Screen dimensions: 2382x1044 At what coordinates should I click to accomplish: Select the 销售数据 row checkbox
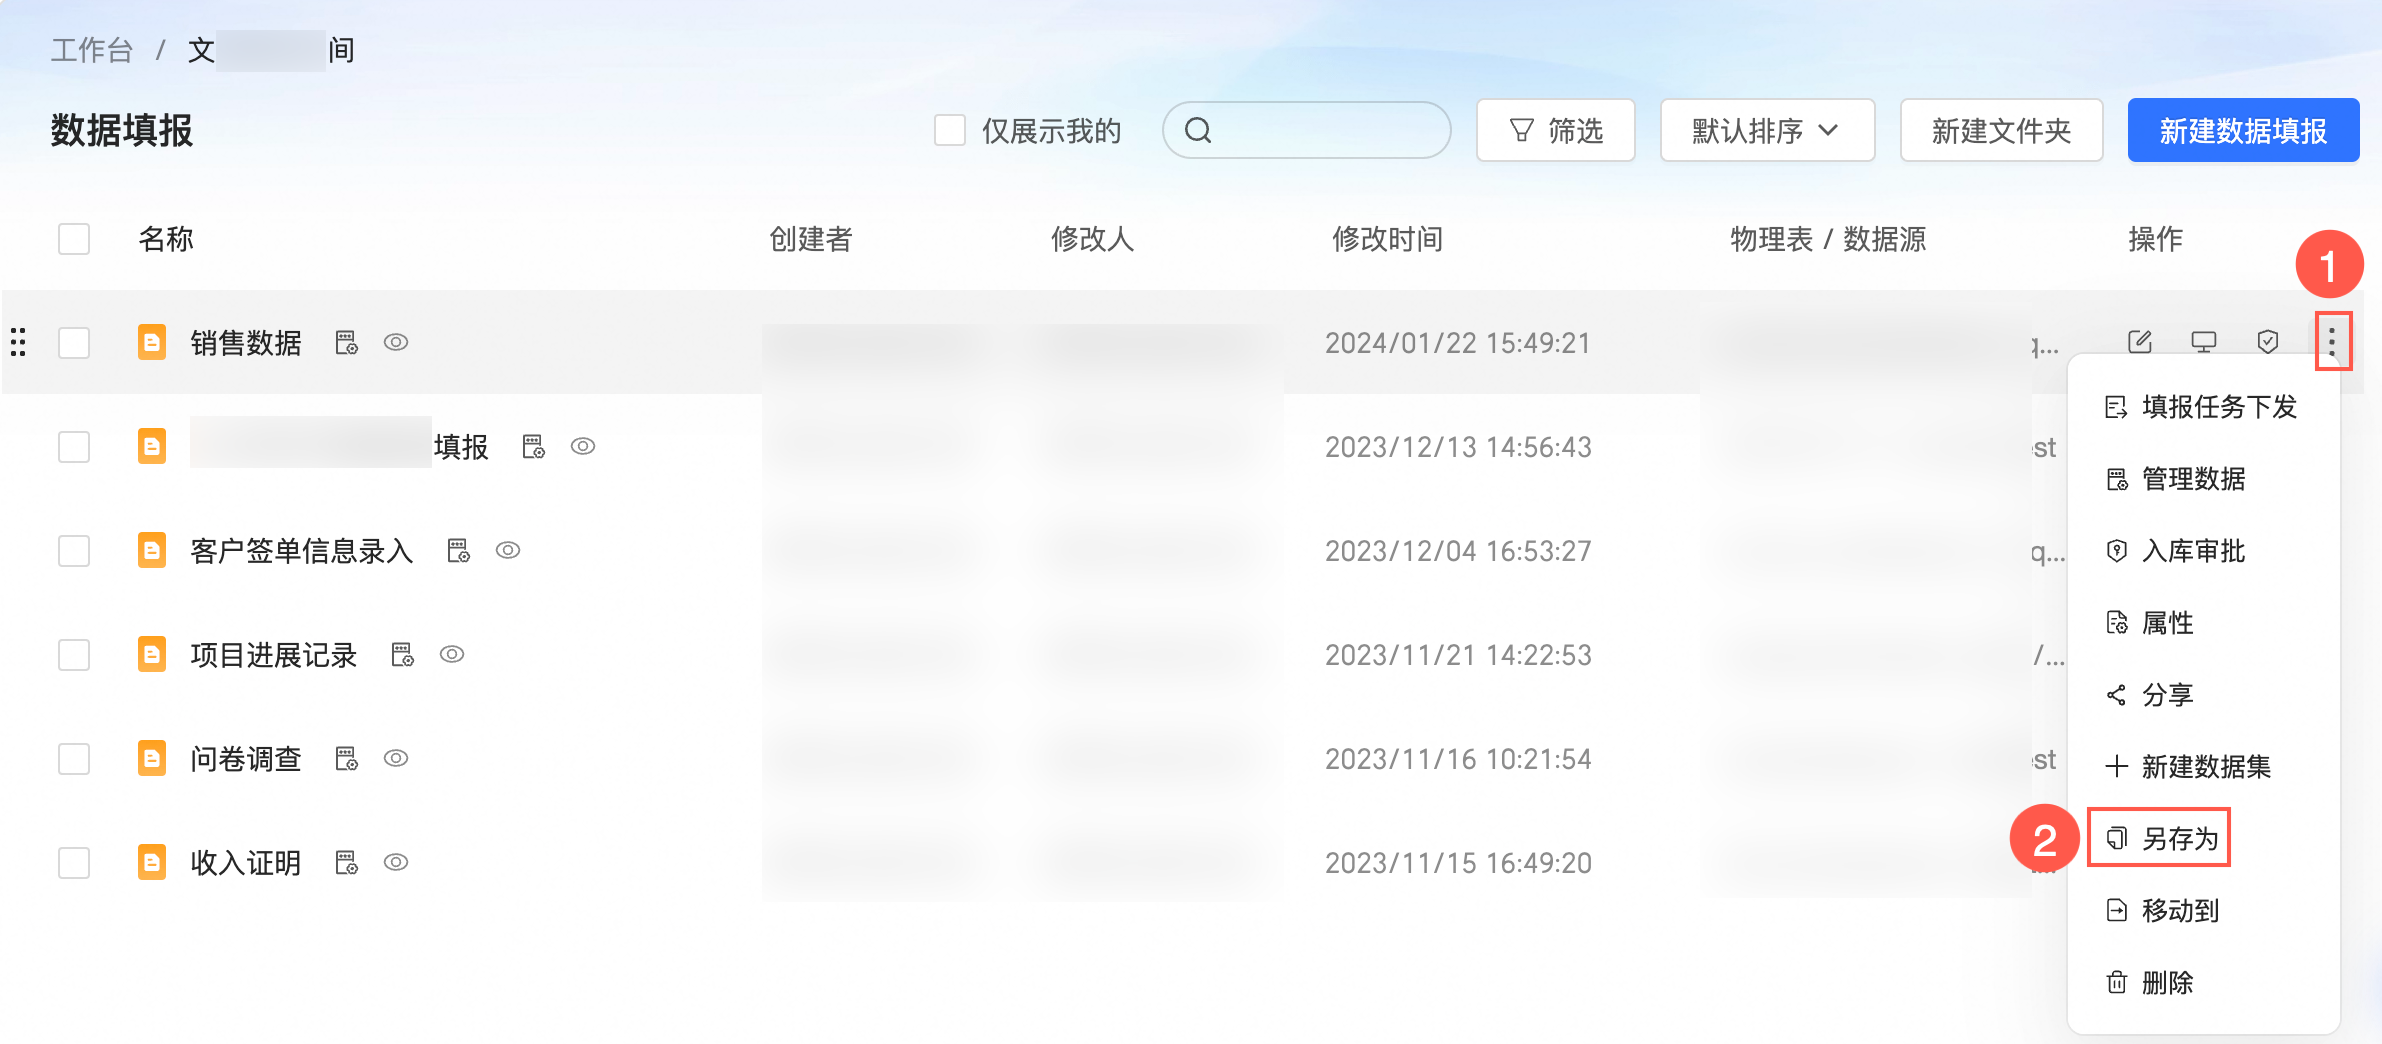tap(74, 343)
